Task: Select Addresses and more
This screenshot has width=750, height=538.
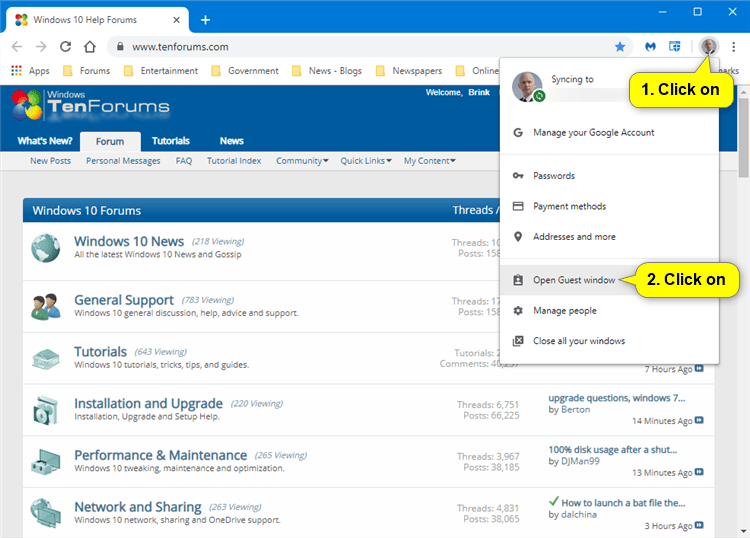Action: (609, 237)
